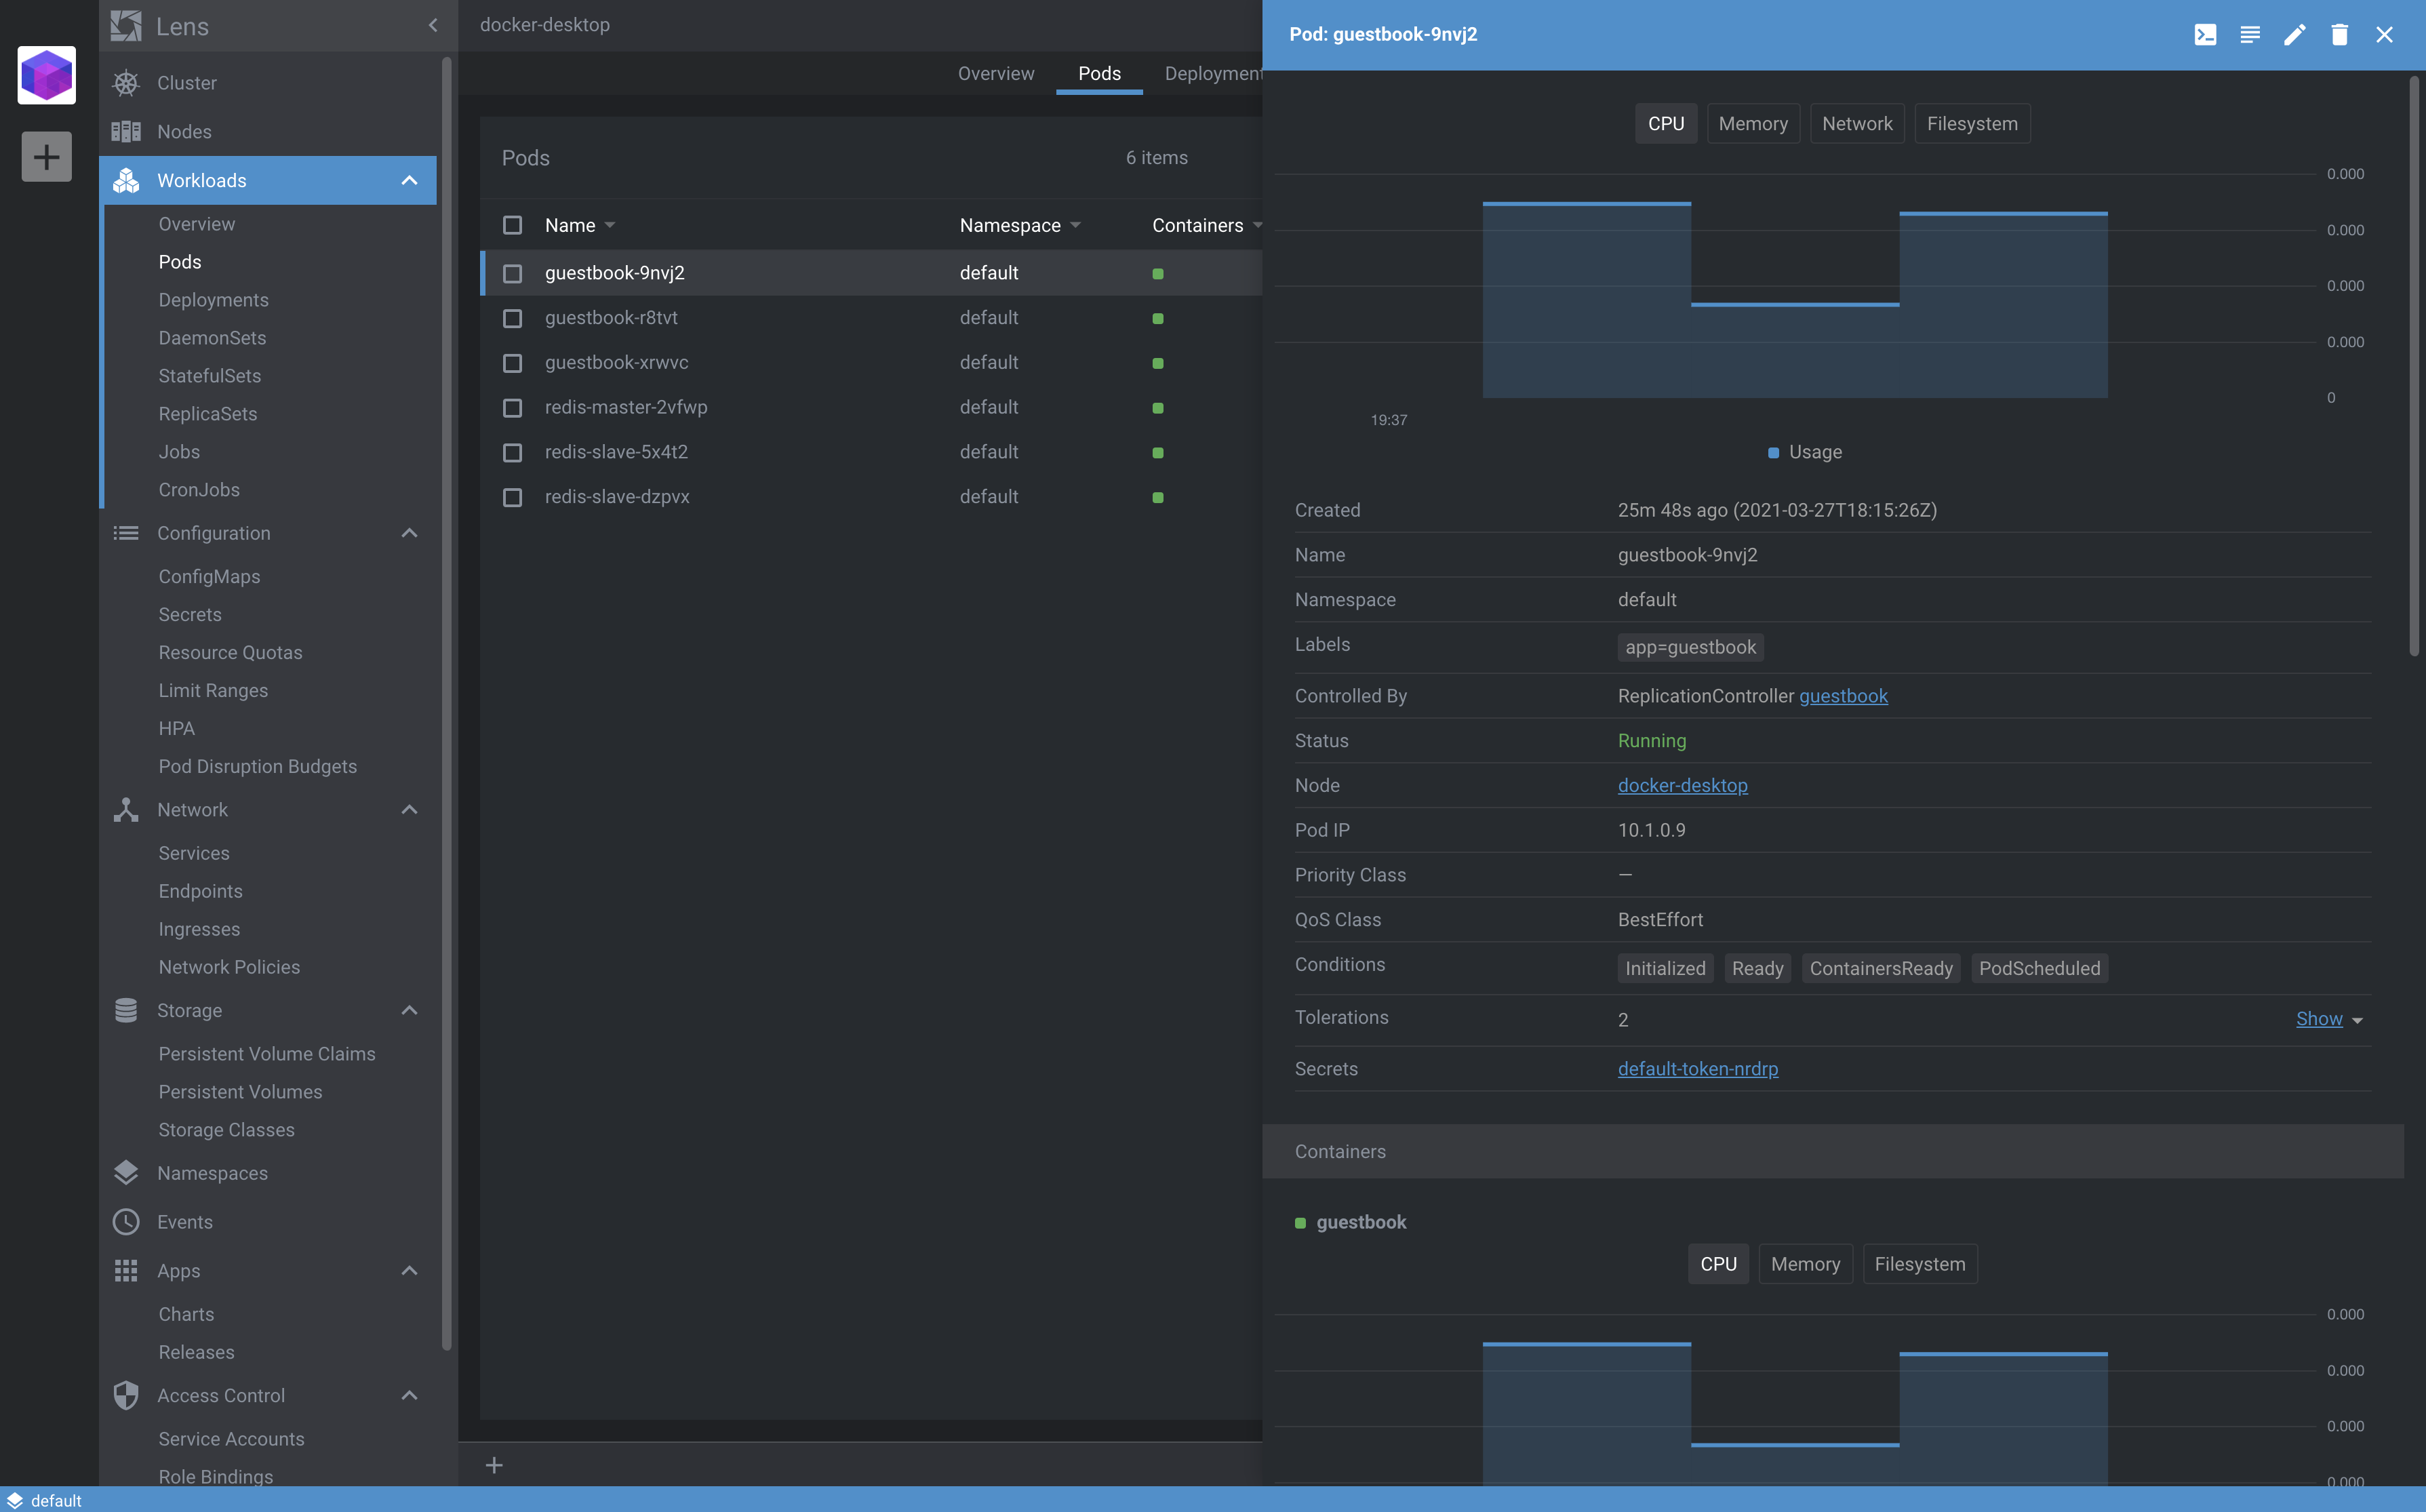Collapse the Access Control section chevron
Viewport: 2426px width, 1512px height.
point(409,1395)
